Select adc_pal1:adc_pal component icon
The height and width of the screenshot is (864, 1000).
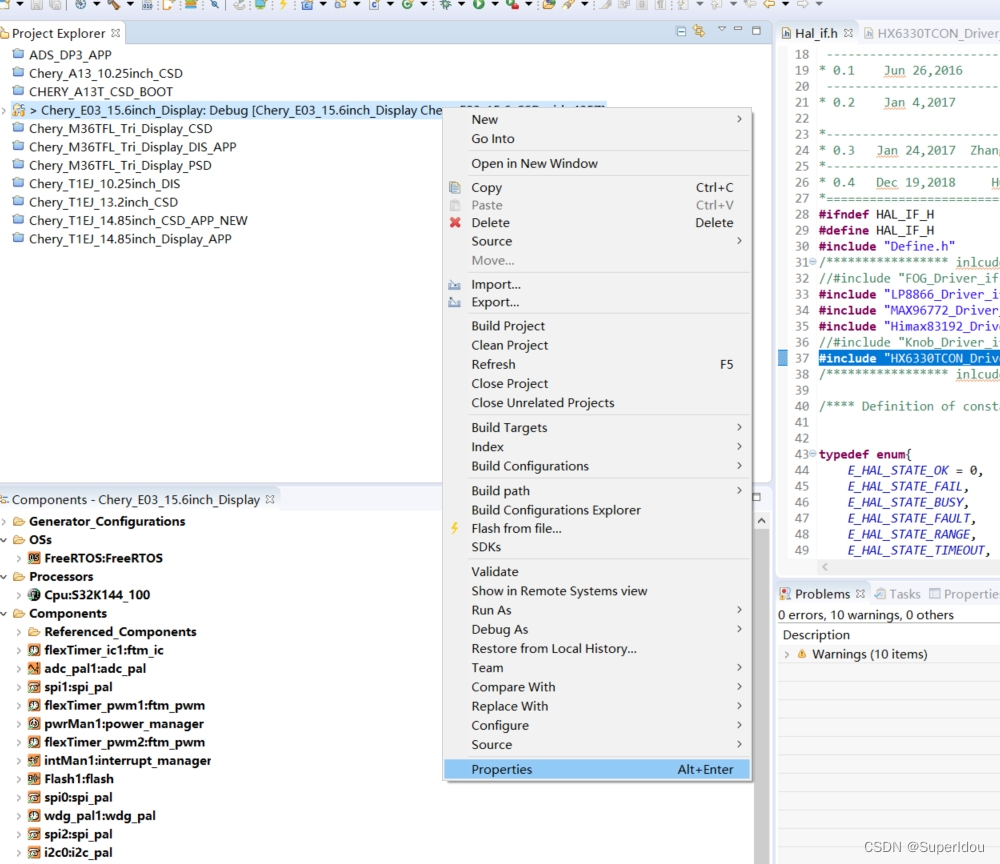pos(34,669)
